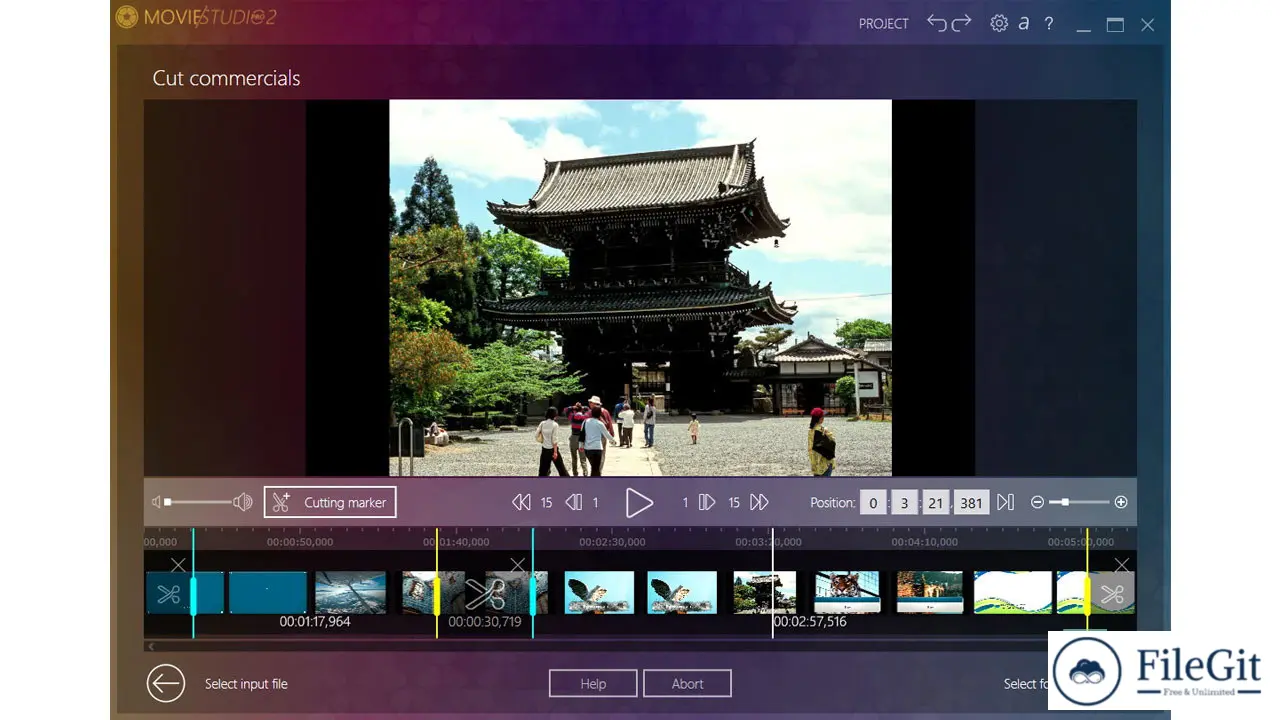Click the timeline ruler at 00:04:10,000
The width and height of the screenshot is (1280, 720).
(925, 542)
